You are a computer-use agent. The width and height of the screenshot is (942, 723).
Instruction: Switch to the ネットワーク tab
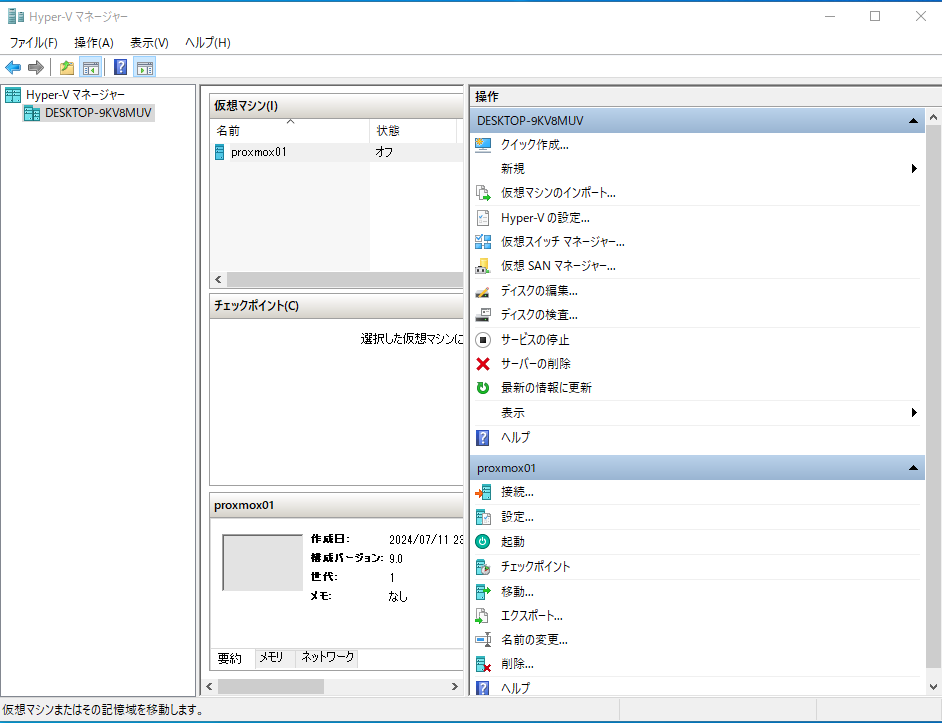[327, 657]
